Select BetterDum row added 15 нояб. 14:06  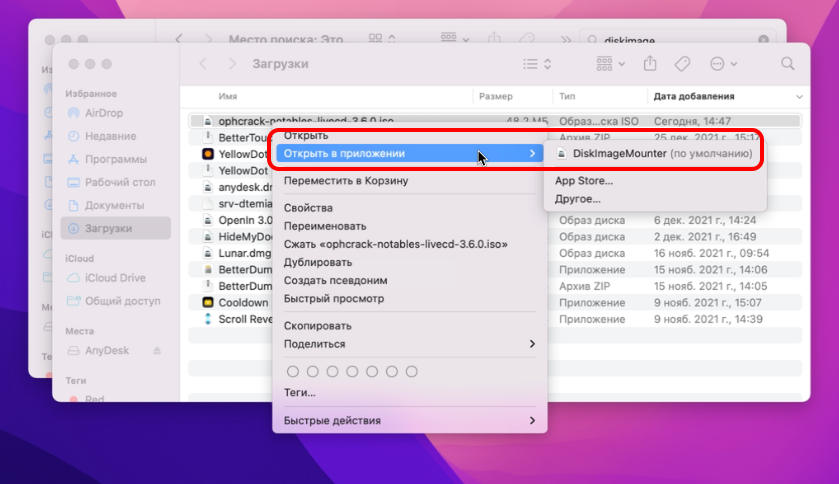(495, 270)
